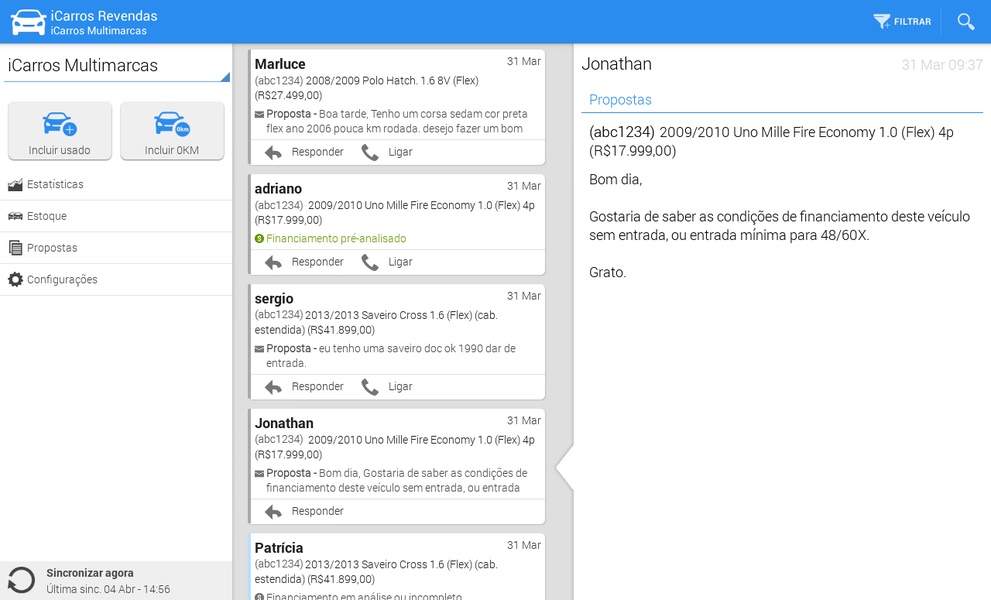
Task: Click adriano's 'Financiamento pré-analisado' status
Action: pos(336,238)
